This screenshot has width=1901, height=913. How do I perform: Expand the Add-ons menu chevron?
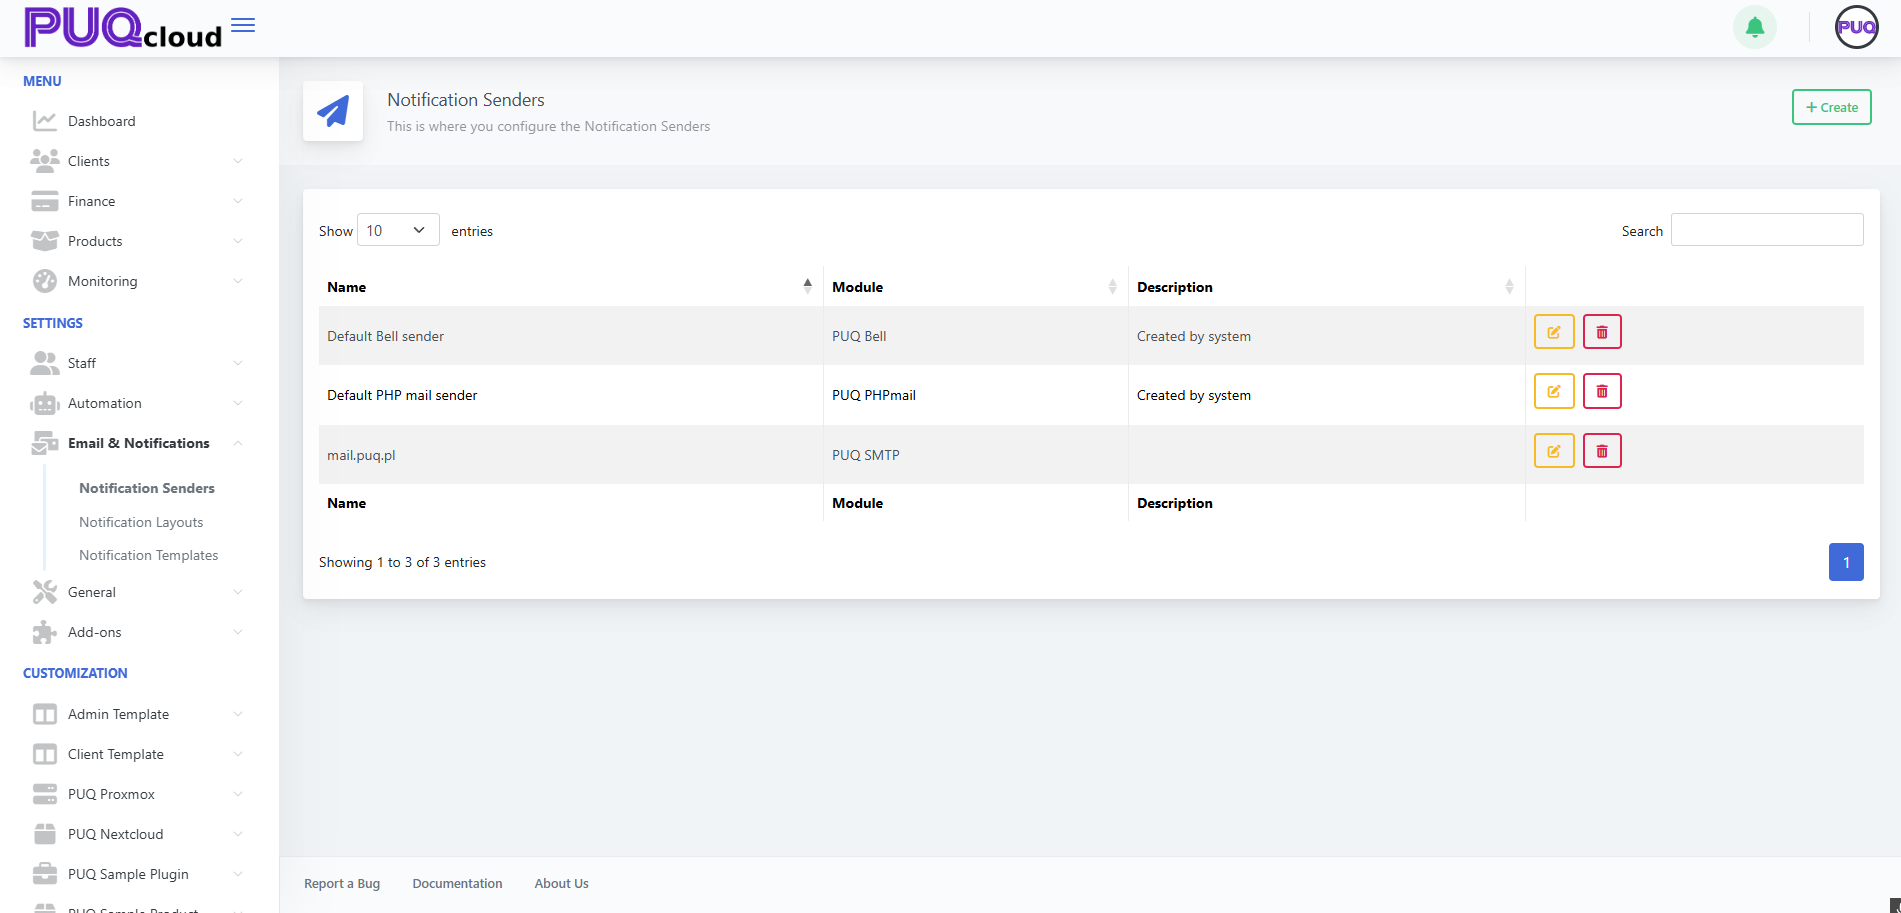[x=238, y=632]
